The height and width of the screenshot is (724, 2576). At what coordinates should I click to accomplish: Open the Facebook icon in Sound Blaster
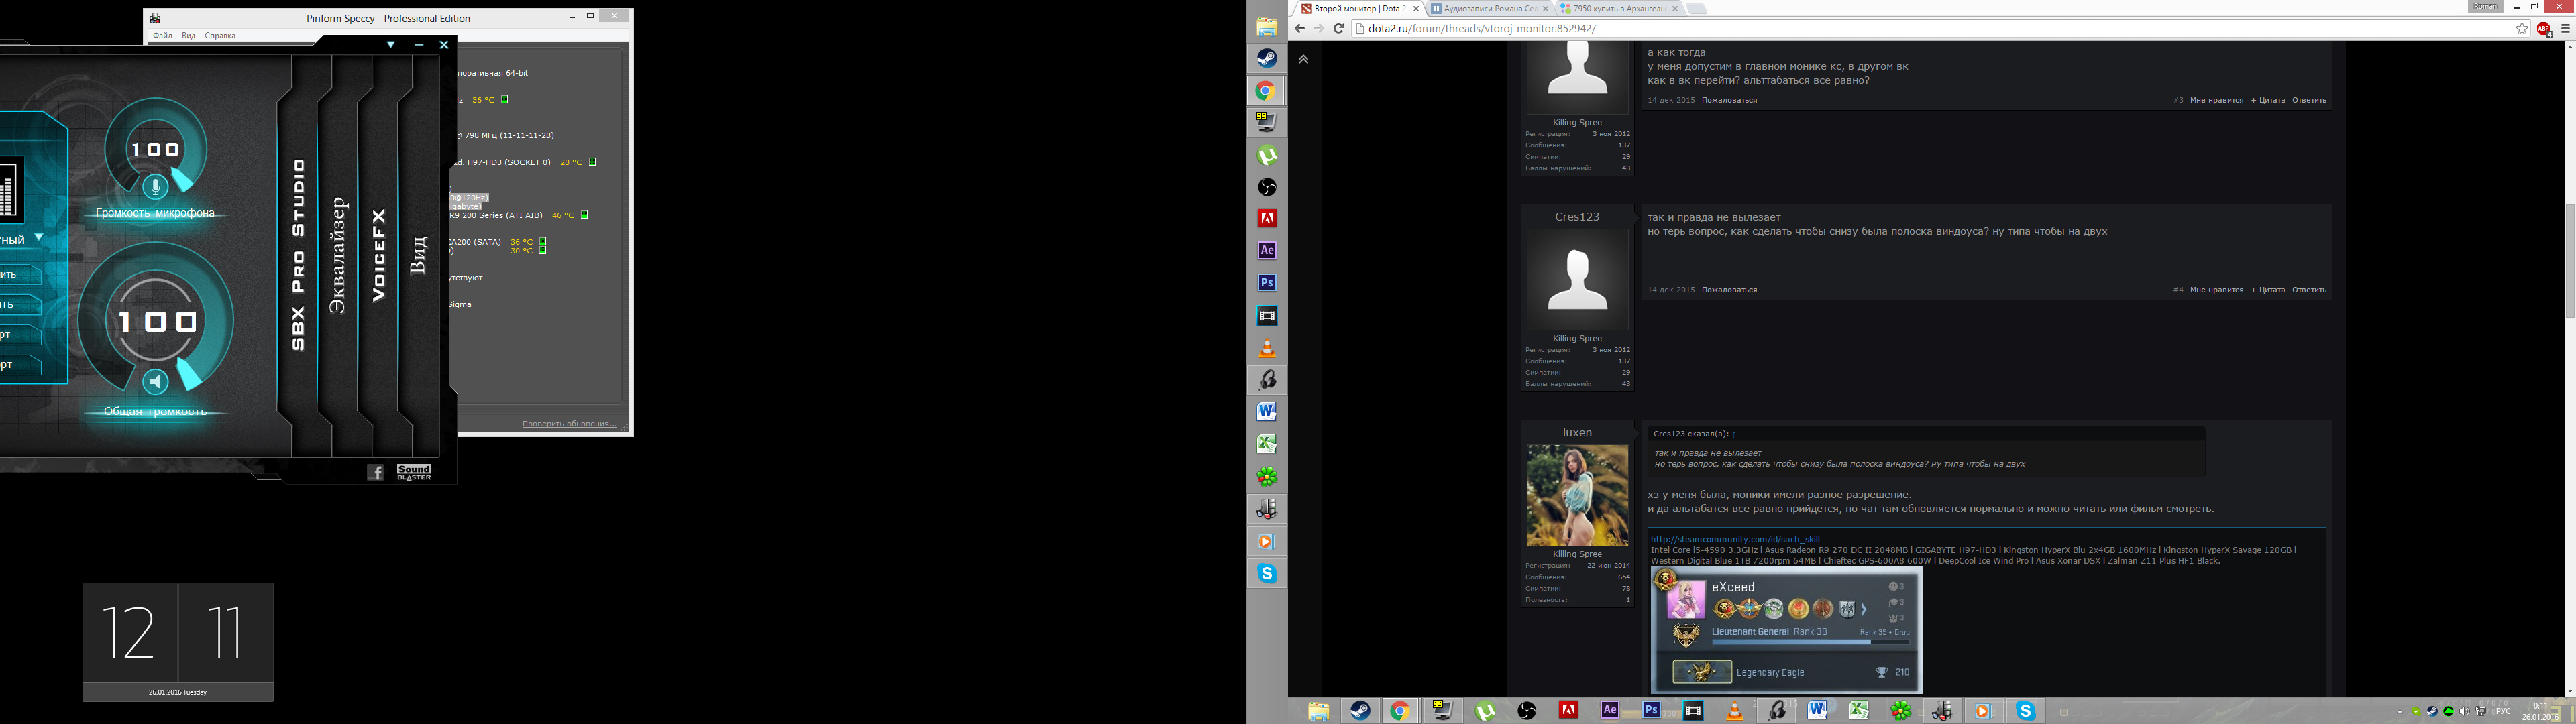tap(375, 472)
